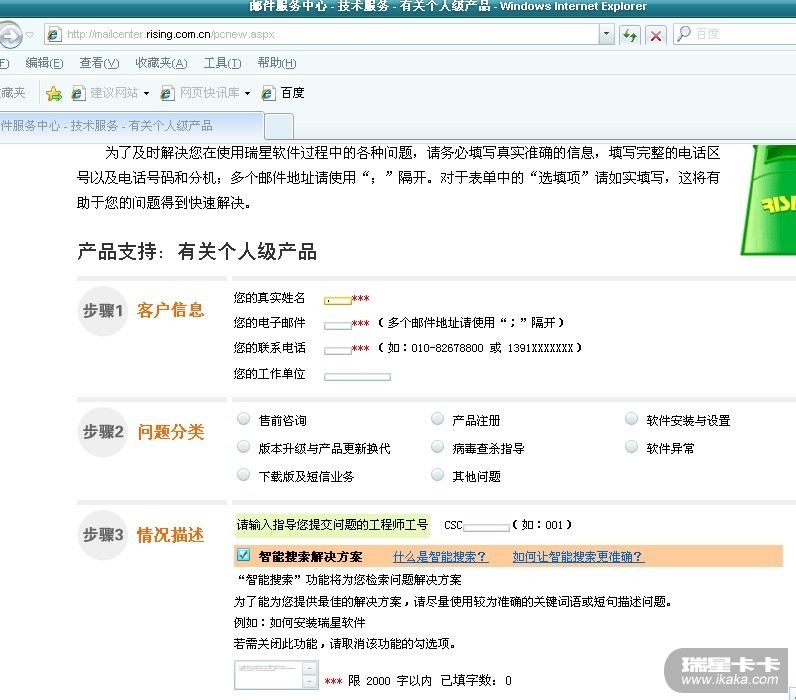Open the 建议网站 suggested sites button
796x700 pixels.
pyautogui.click(x=110, y=93)
